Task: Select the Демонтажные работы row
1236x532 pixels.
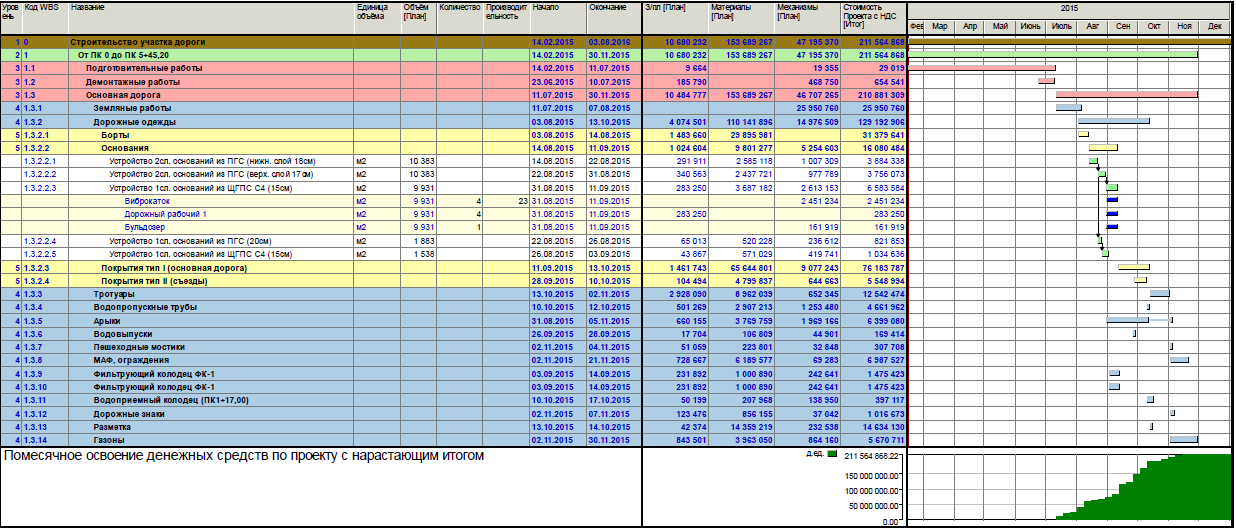Action: click(454, 81)
